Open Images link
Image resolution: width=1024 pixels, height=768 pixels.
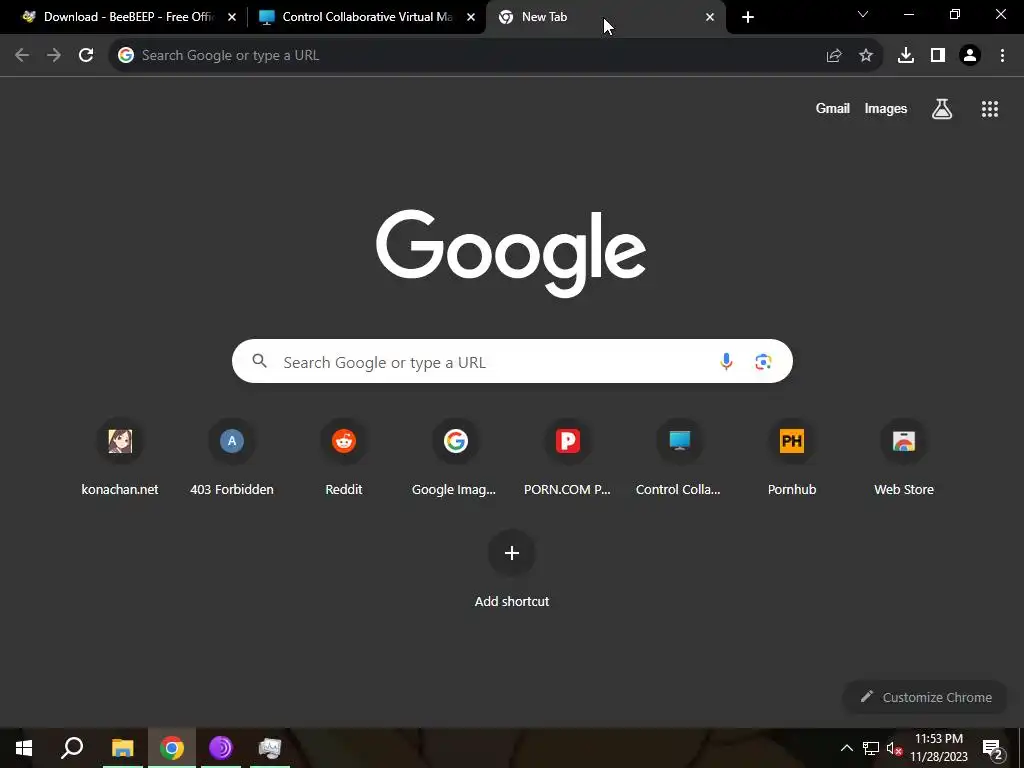(x=886, y=109)
